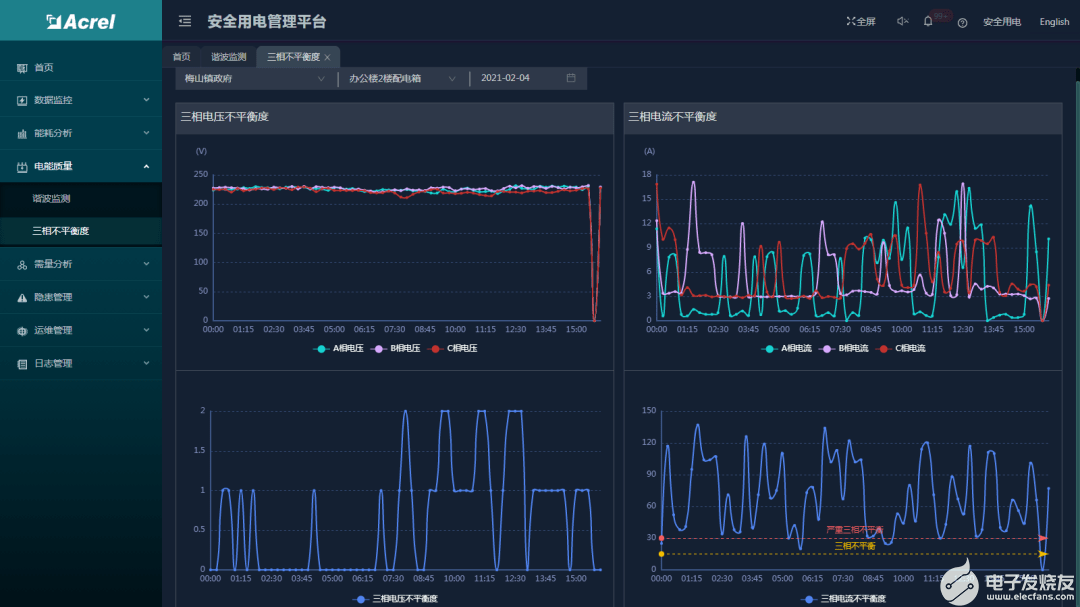Viewport: 1080px width, 607px height.
Task: Open the help question mark icon
Action: pos(962,23)
